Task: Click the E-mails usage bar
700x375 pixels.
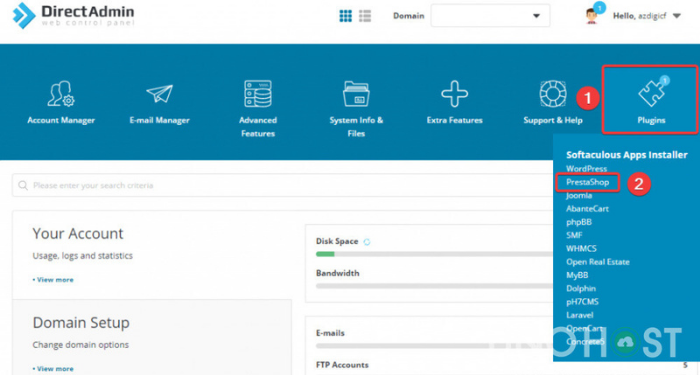Action: 434,346
